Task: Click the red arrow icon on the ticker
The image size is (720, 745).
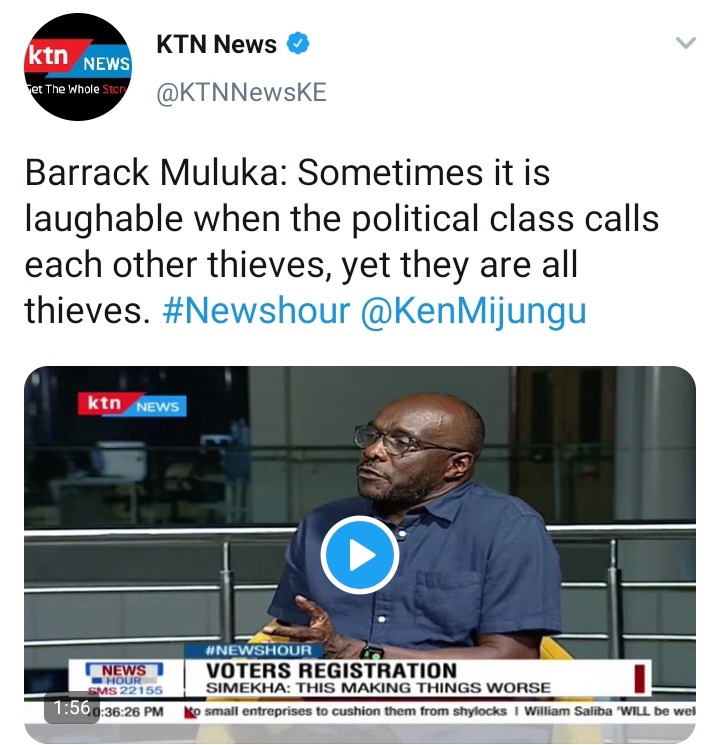Action: coord(191,712)
